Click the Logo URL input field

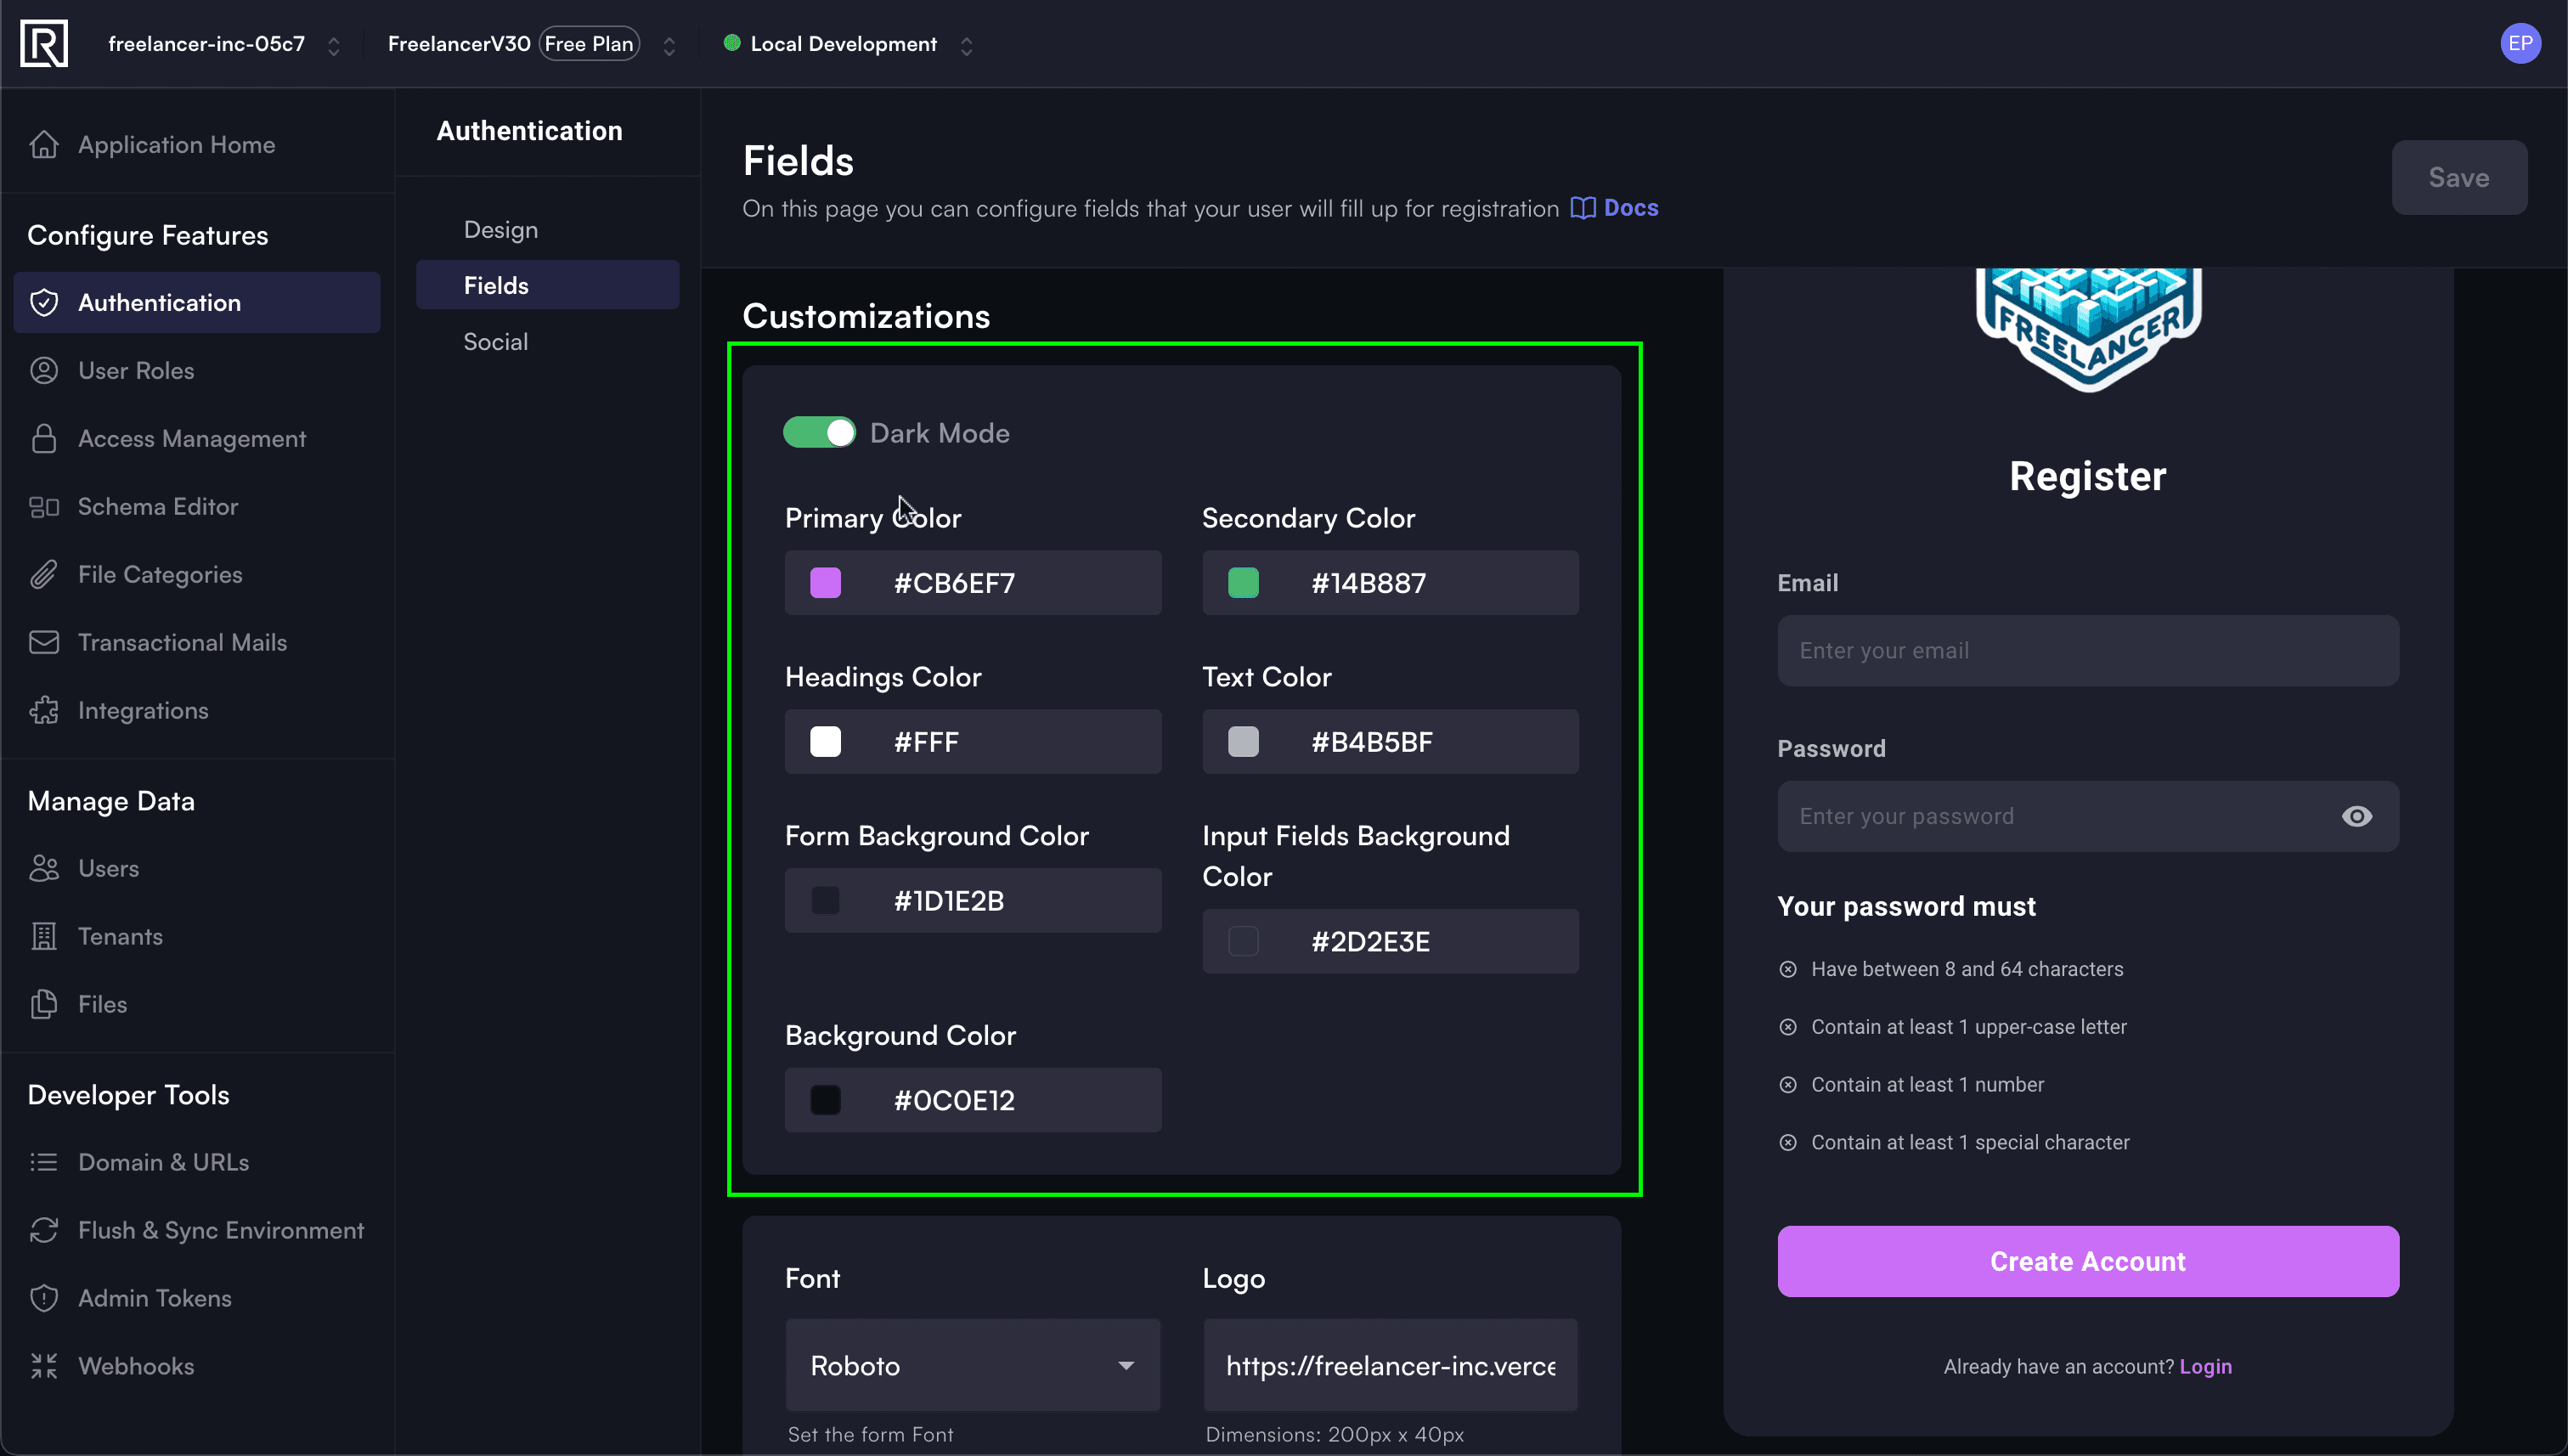pos(1391,1366)
